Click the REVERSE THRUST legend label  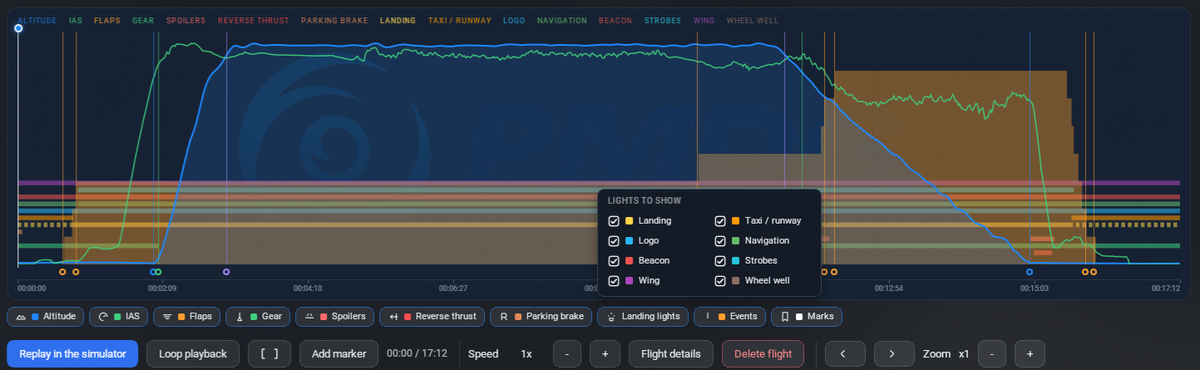point(253,20)
